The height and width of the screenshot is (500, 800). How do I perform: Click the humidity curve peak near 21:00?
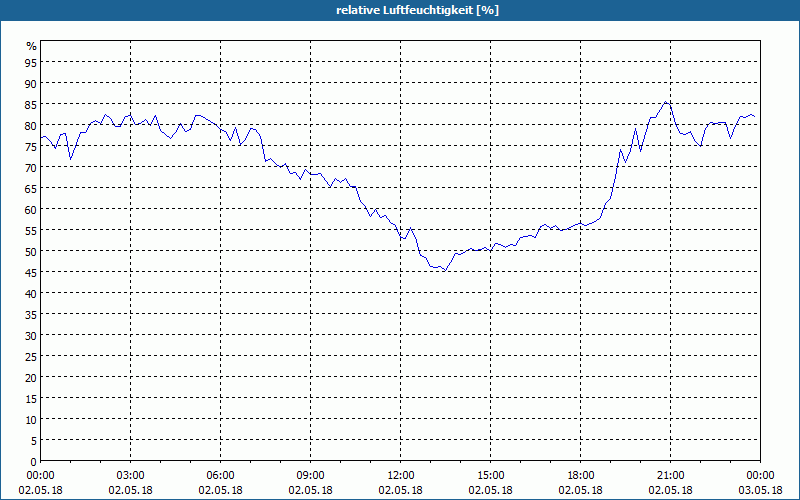[x=666, y=102]
